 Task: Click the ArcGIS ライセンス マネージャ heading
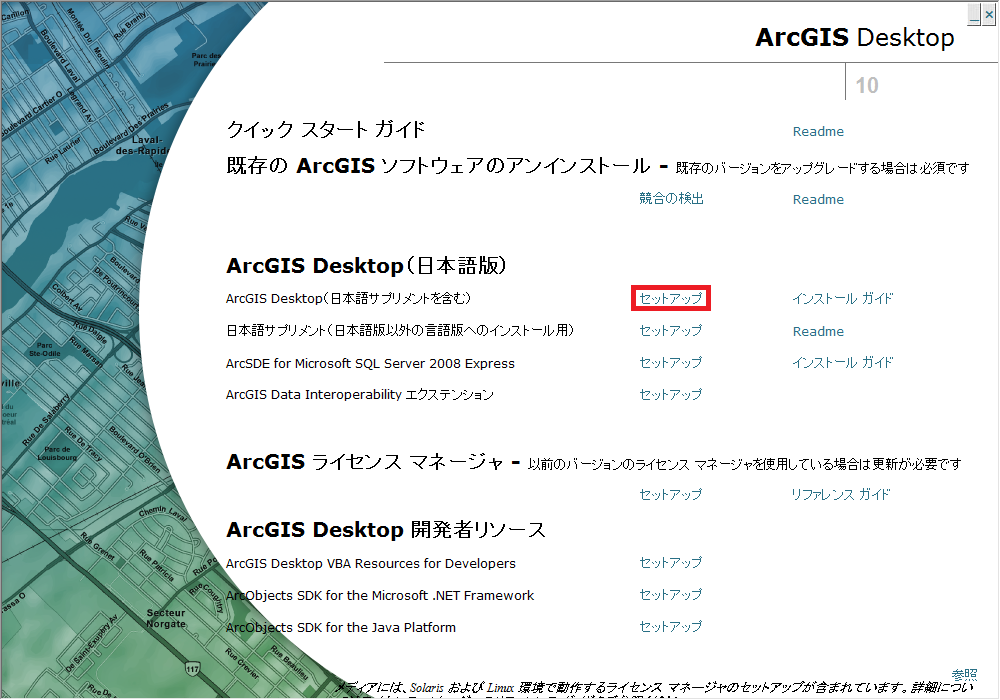pos(365,462)
